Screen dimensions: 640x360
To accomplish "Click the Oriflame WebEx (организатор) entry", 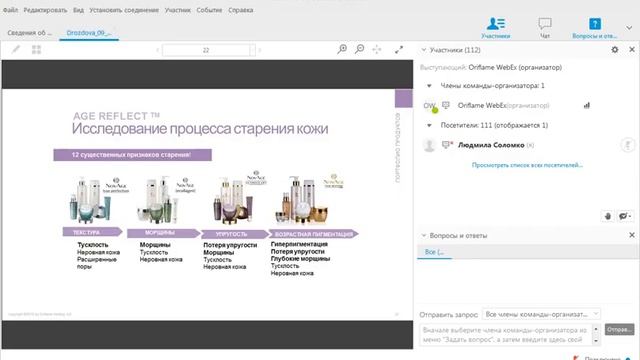I will click(503, 106).
